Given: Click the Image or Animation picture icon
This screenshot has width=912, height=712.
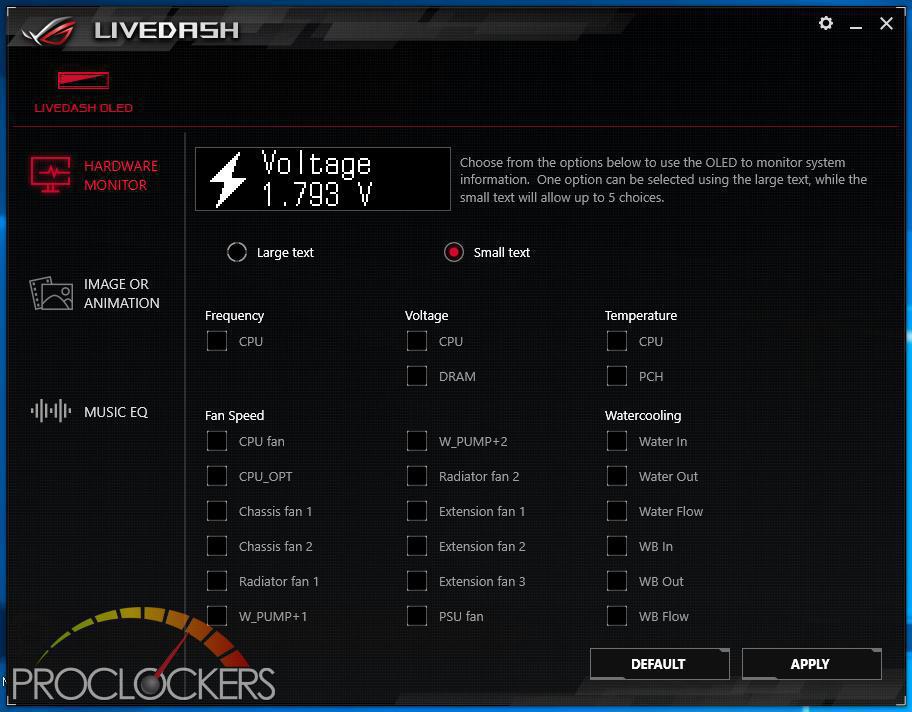Looking at the screenshot, I should click(51, 293).
